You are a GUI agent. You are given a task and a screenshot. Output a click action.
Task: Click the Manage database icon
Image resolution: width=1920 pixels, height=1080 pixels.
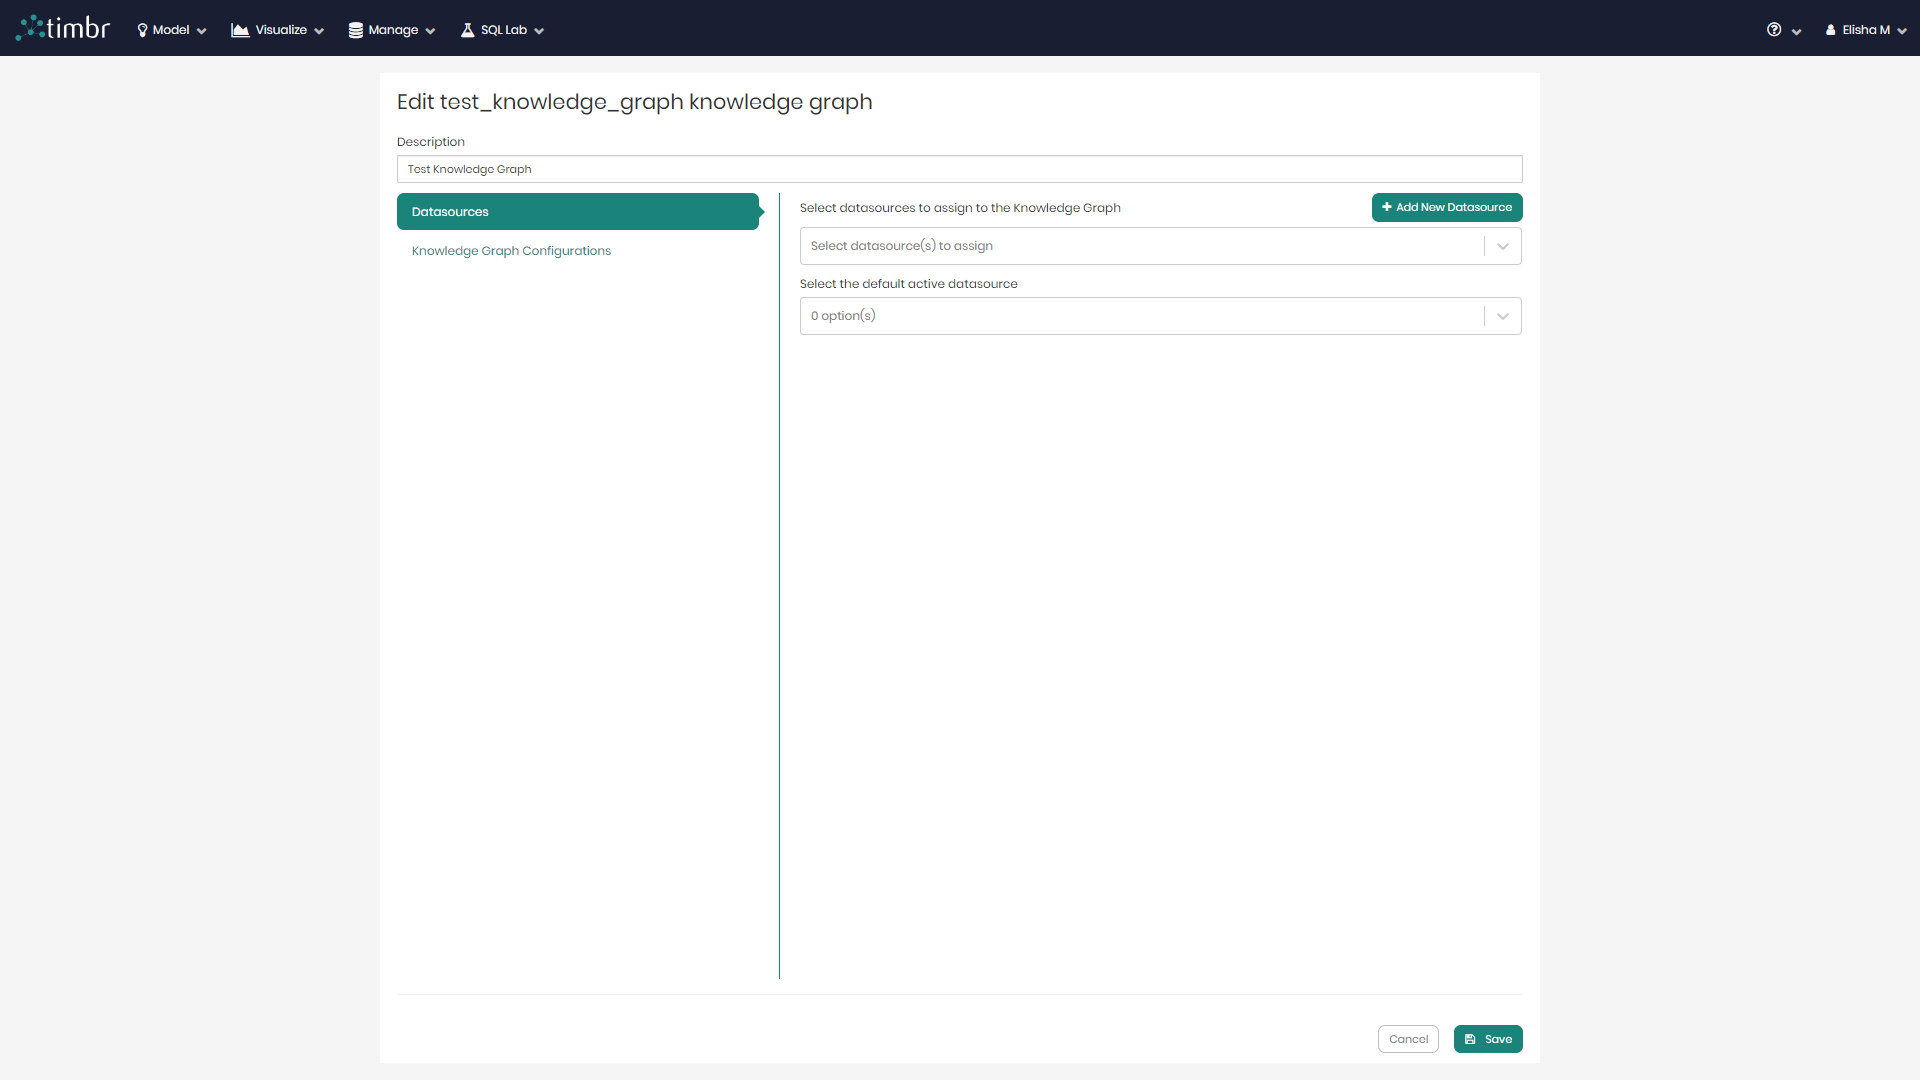click(355, 30)
